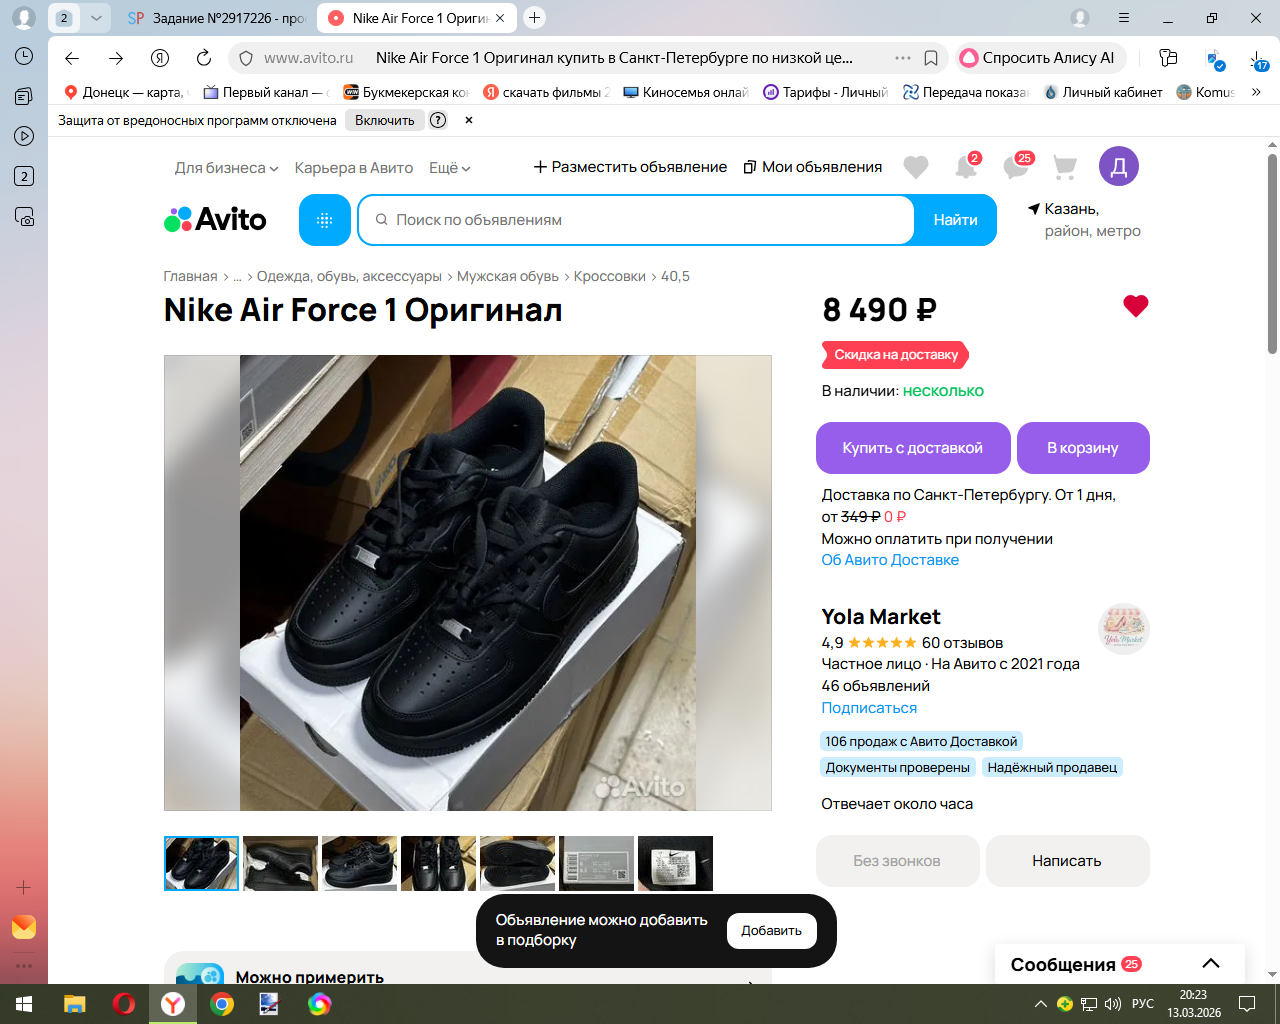Click 'Включить' to enable malware protection
This screenshot has height=1024, width=1280.
pos(384,120)
